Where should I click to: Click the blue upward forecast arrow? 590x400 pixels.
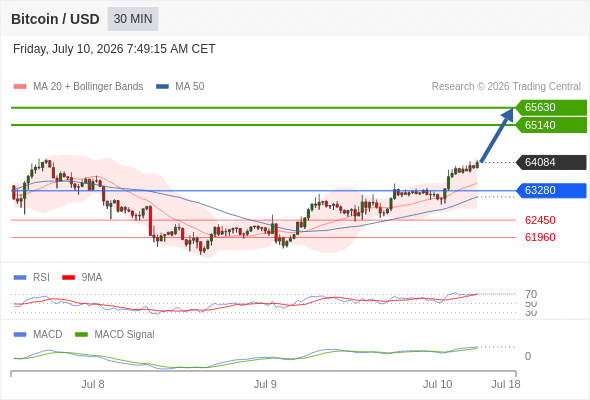(x=497, y=135)
